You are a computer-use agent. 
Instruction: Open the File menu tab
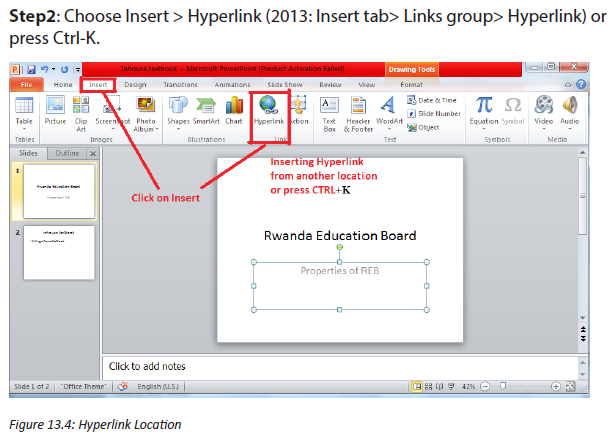[26, 85]
